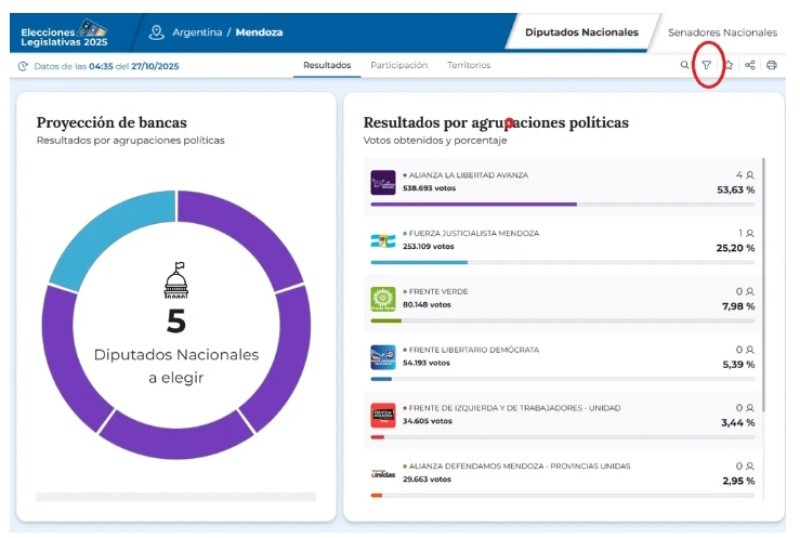The image size is (800, 538).
Task: Click the print icon
Action: click(771, 66)
